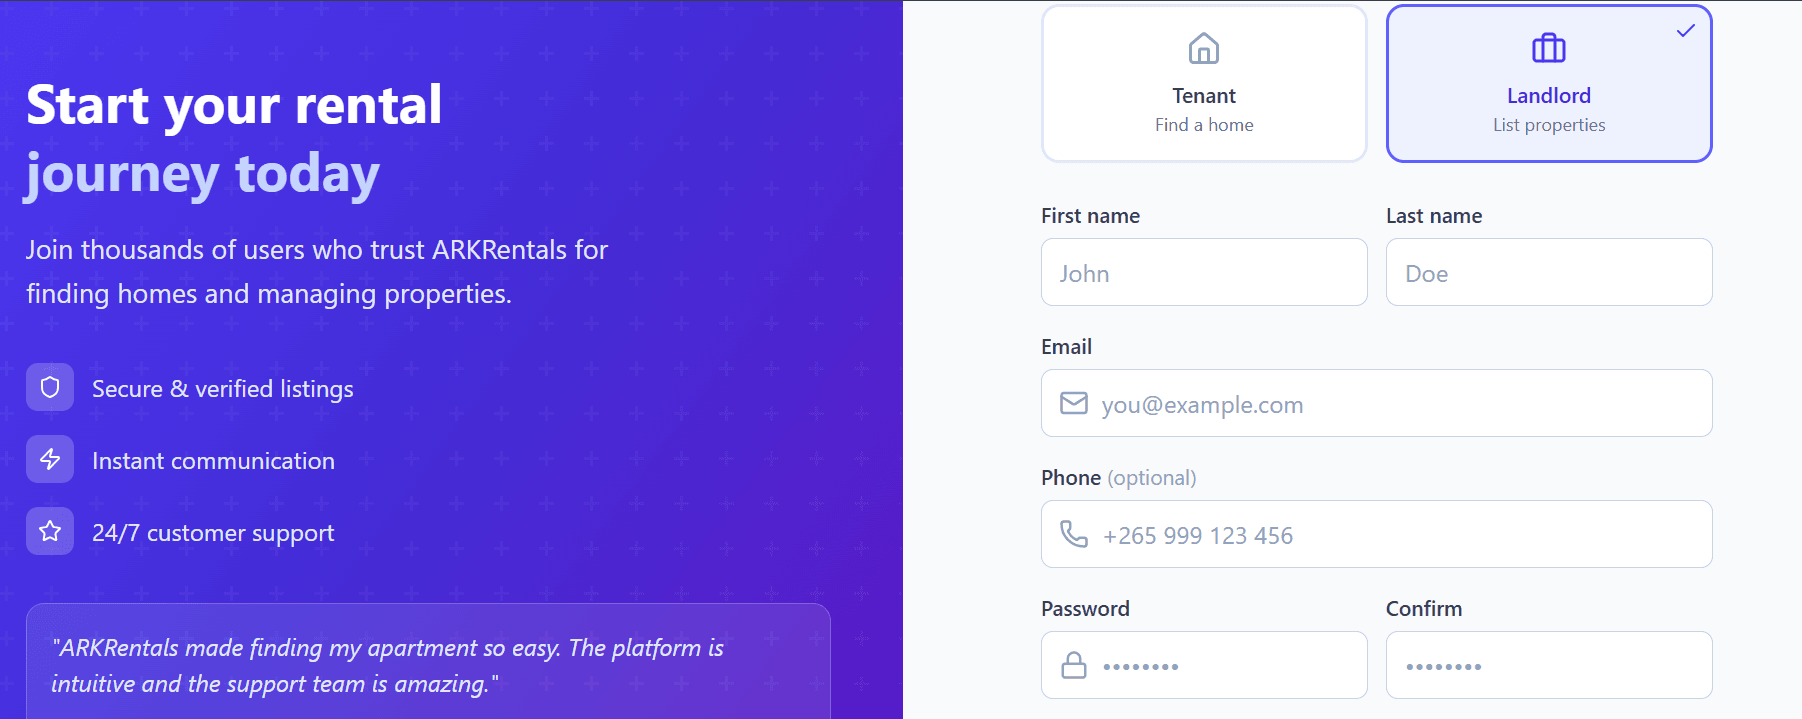Click the padlock icon in Password field
The image size is (1802, 719).
click(1074, 665)
